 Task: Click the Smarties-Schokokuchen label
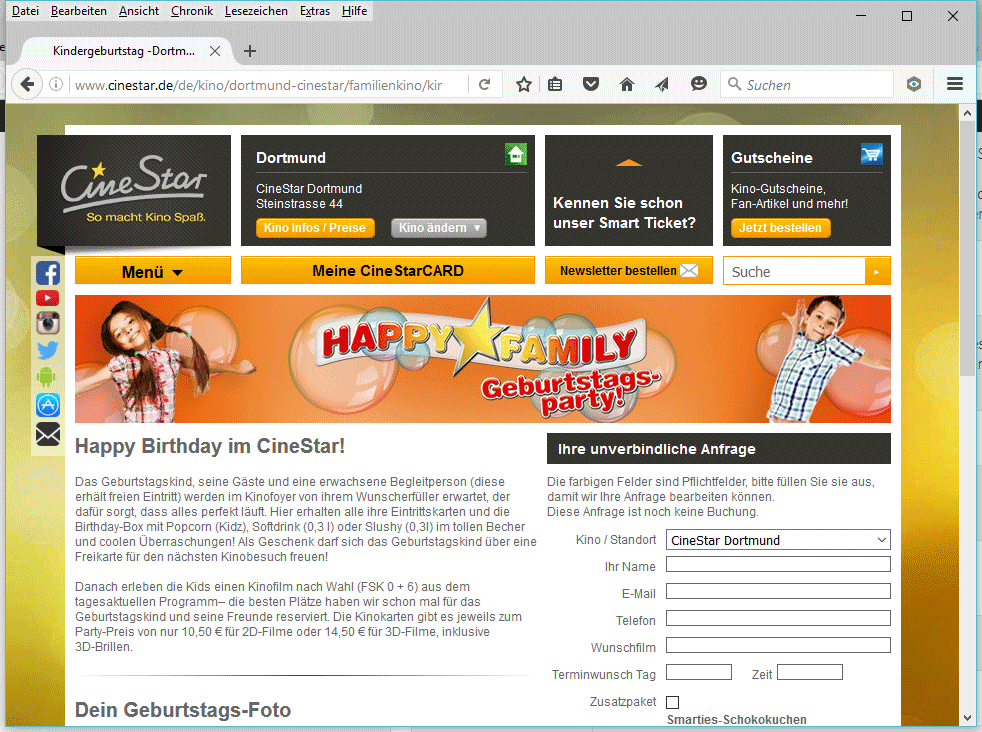point(736,719)
